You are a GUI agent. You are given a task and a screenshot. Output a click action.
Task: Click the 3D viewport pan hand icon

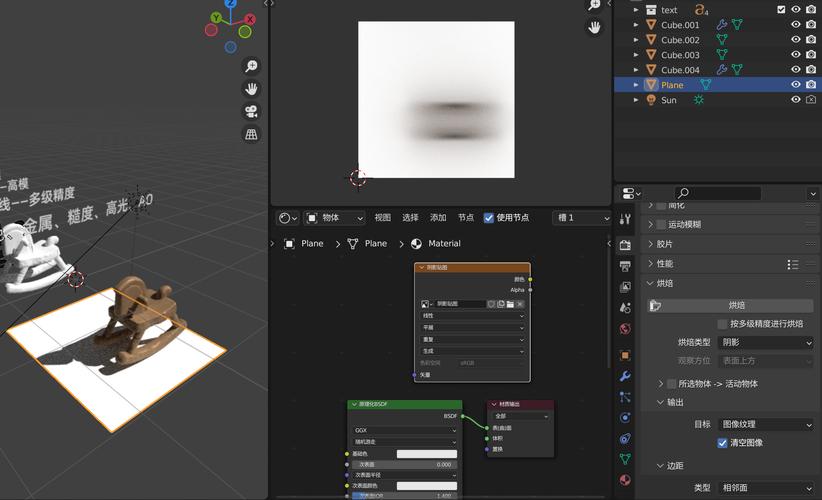252,89
